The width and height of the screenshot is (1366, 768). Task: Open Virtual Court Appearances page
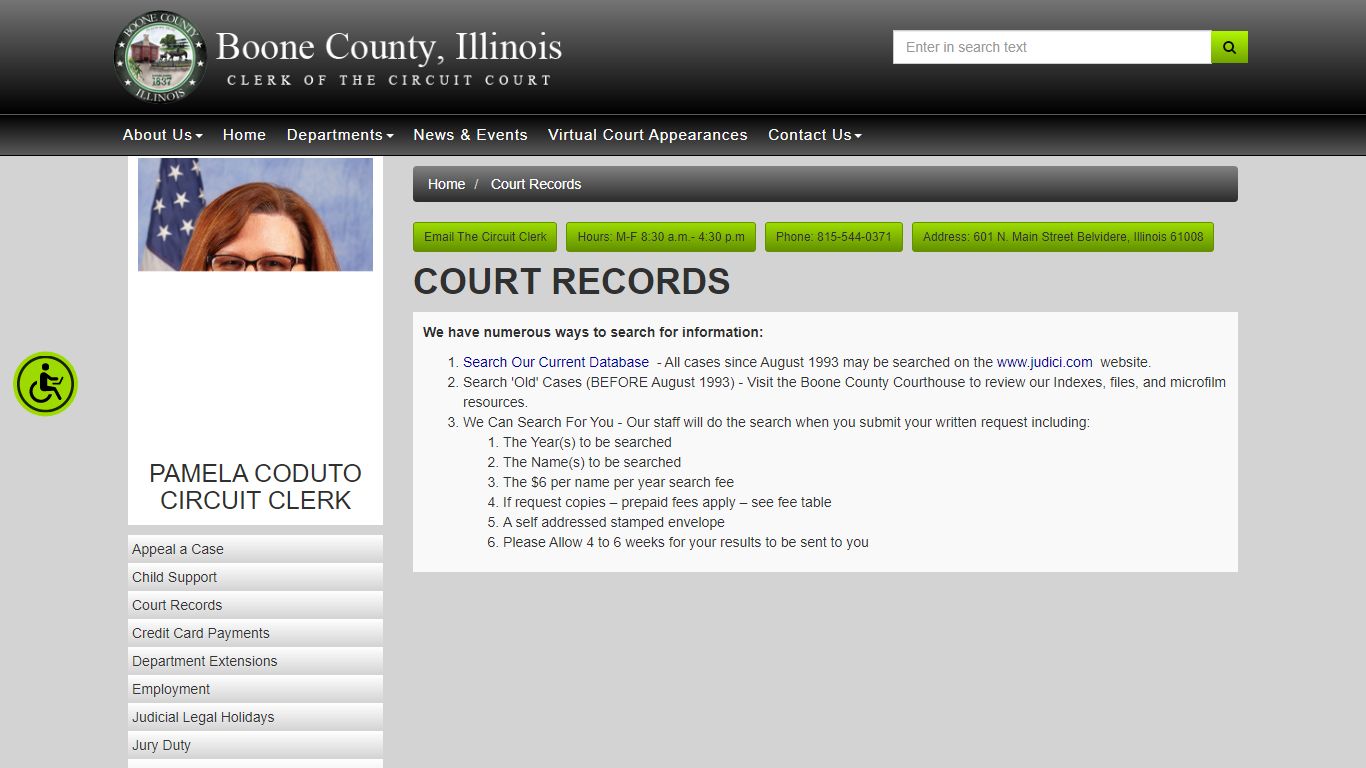tap(647, 135)
